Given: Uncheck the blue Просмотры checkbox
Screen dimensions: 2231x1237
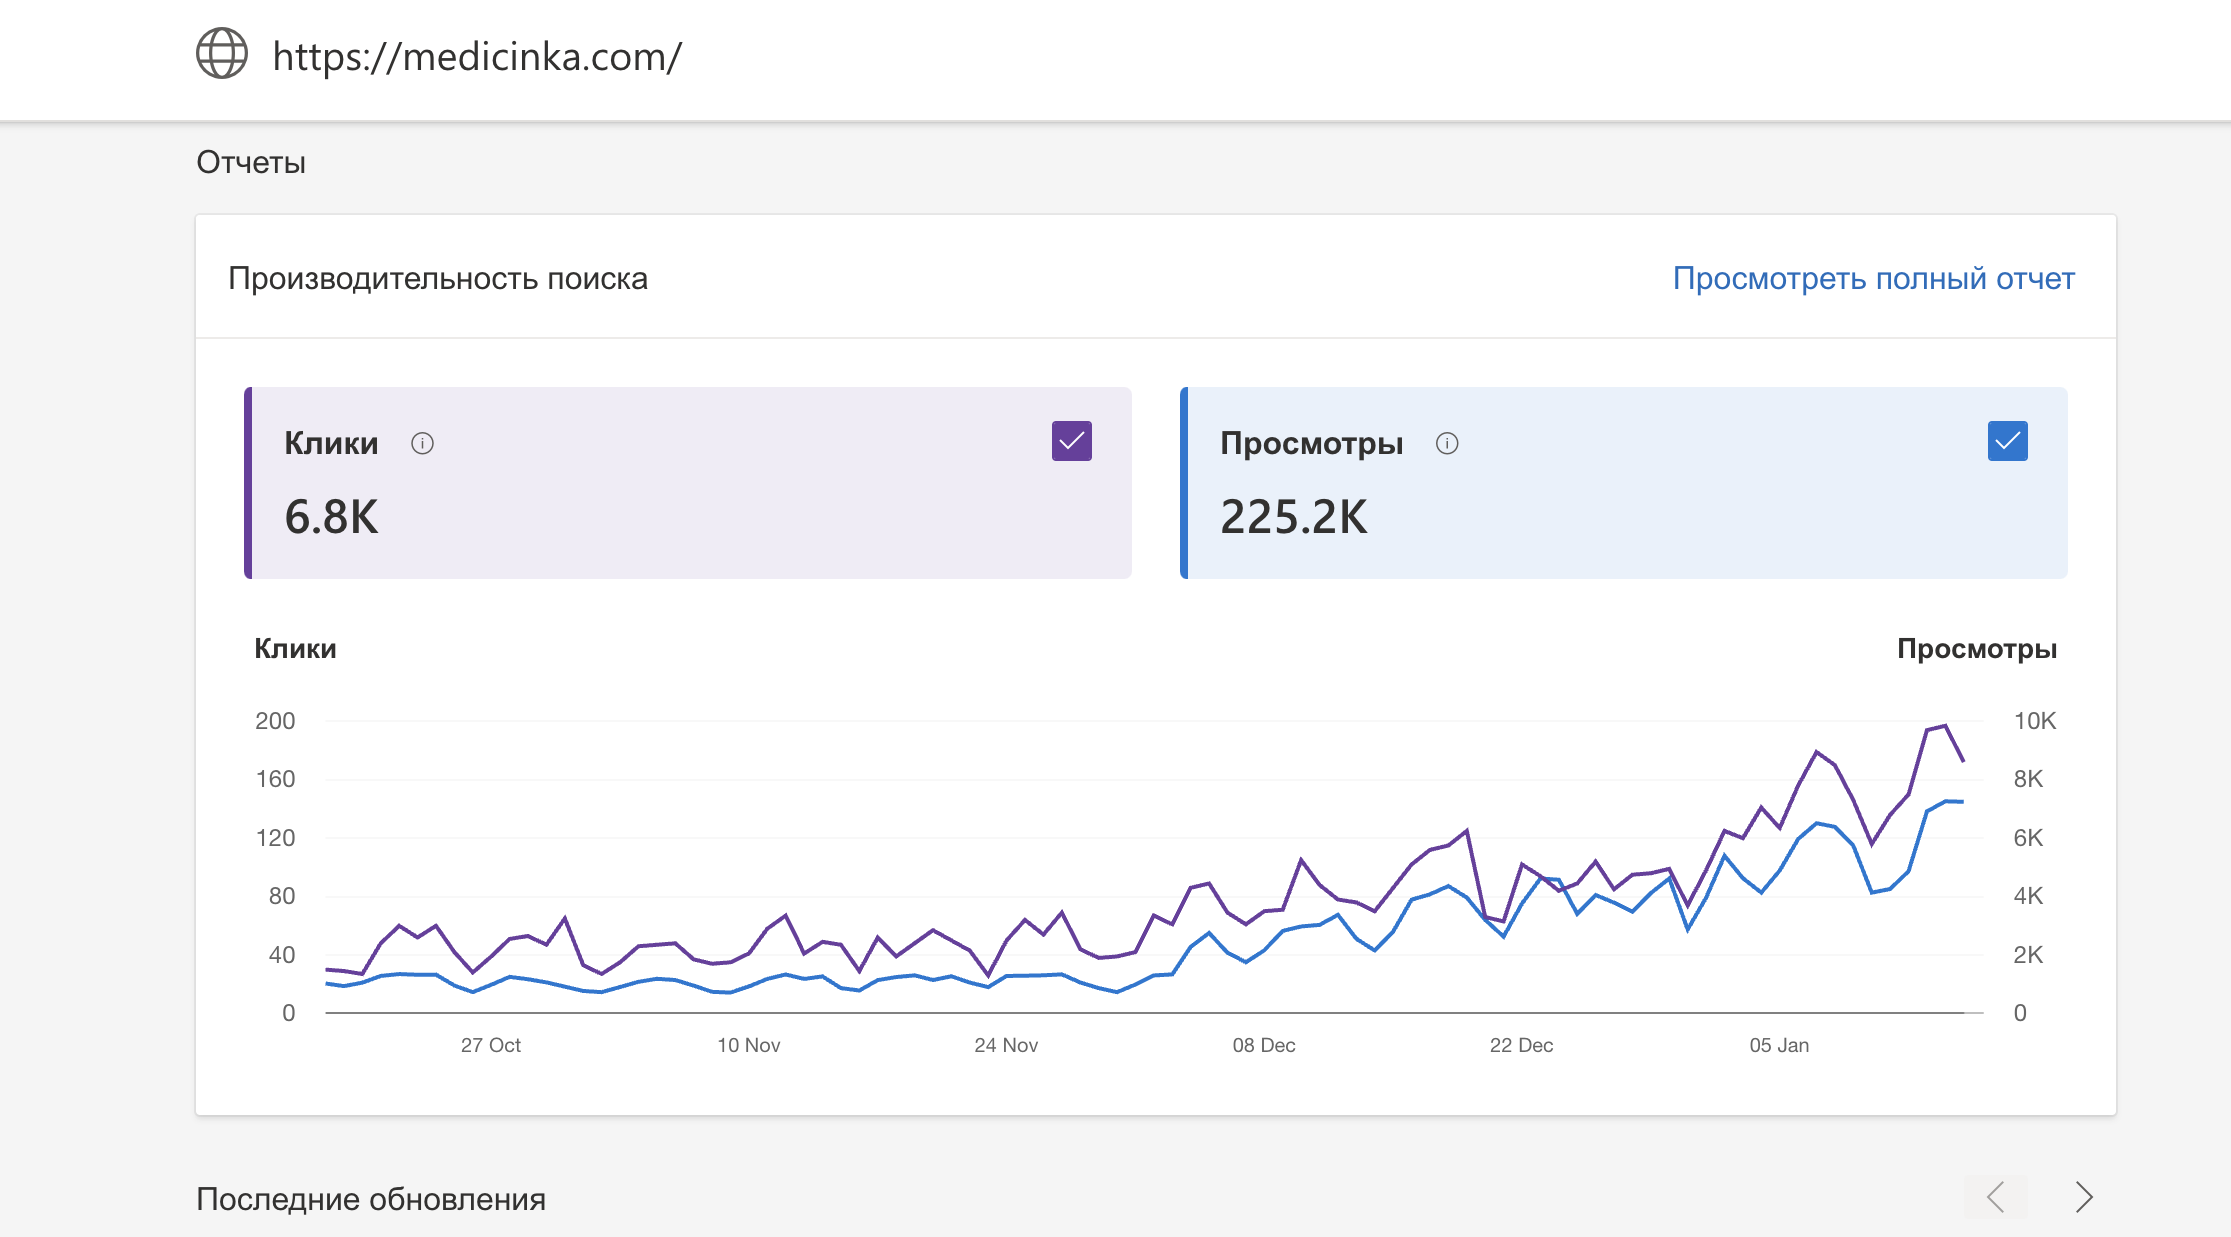Looking at the screenshot, I should (2007, 441).
